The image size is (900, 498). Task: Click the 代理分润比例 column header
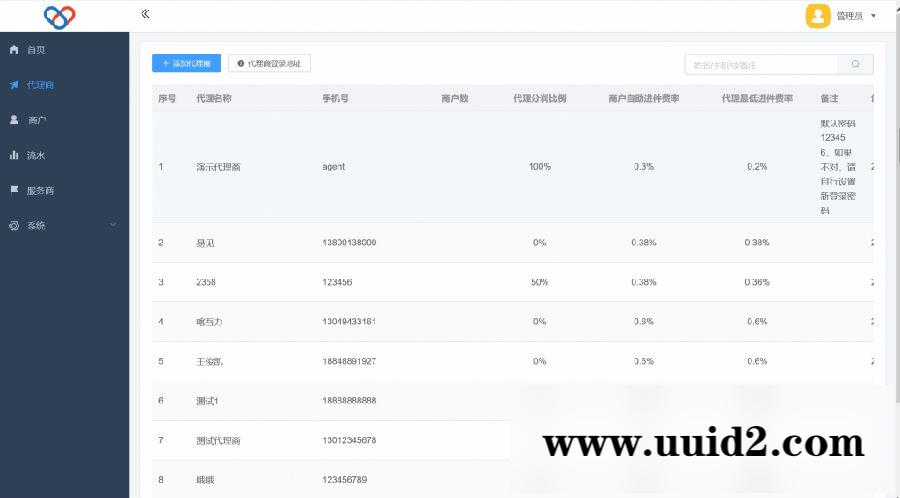[x=540, y=99]
